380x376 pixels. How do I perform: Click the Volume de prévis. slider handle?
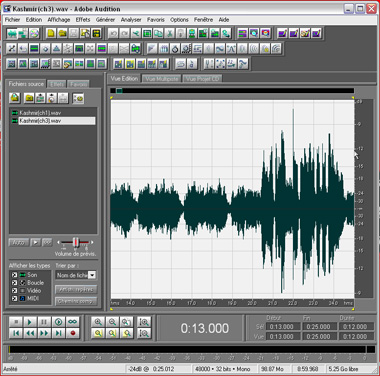click(76, 242)
